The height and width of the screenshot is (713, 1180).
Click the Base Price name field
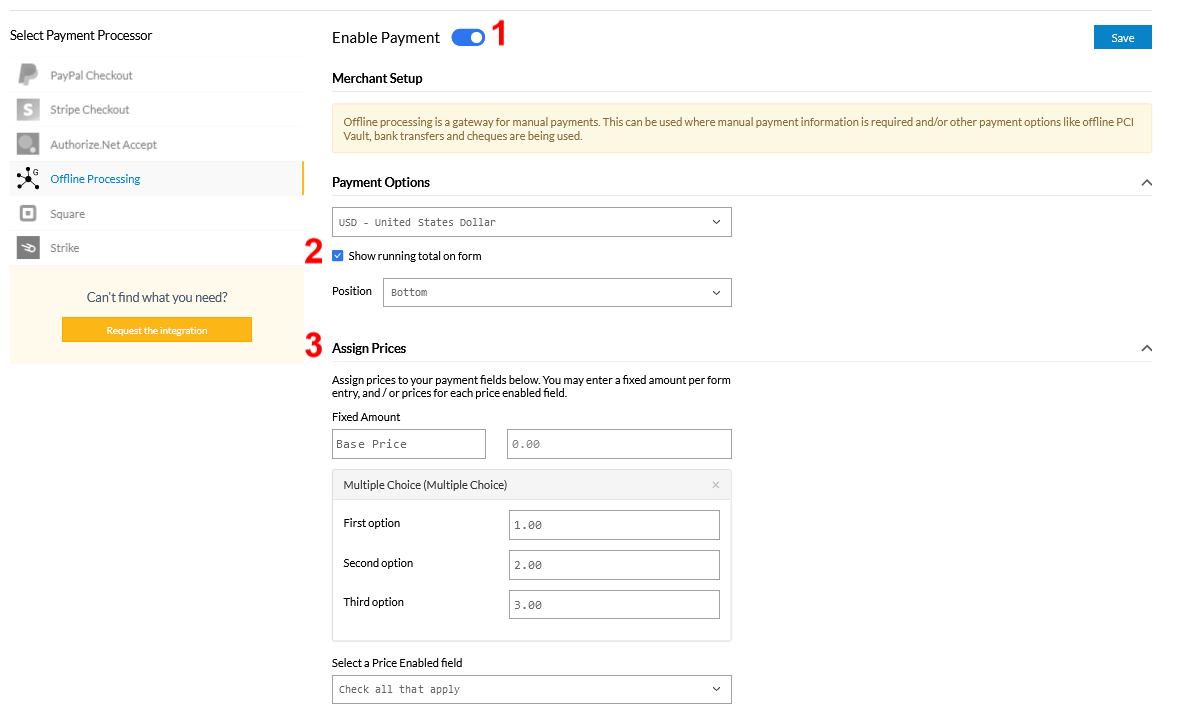tap(409, 444)
